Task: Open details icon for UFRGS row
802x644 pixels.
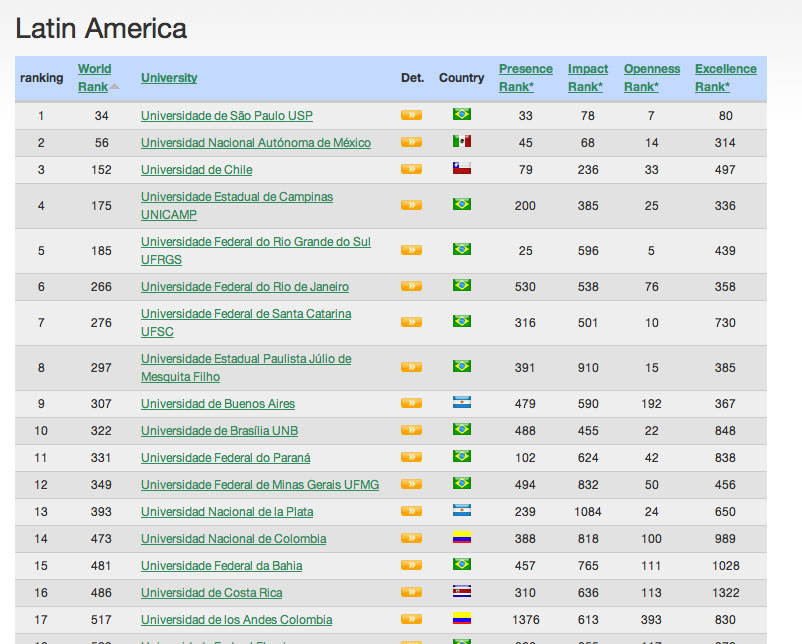Action: pos(411,250)
